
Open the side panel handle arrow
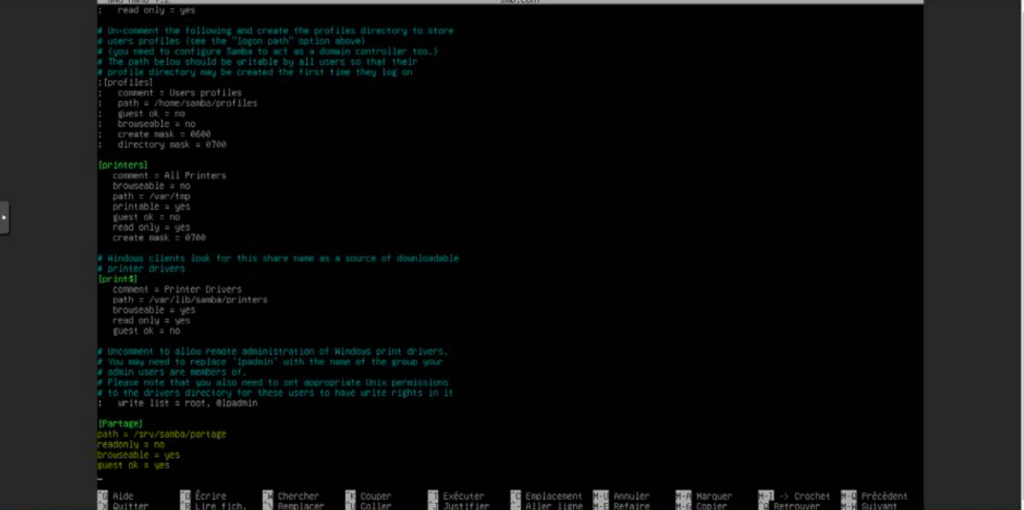(x=4, y=217)
